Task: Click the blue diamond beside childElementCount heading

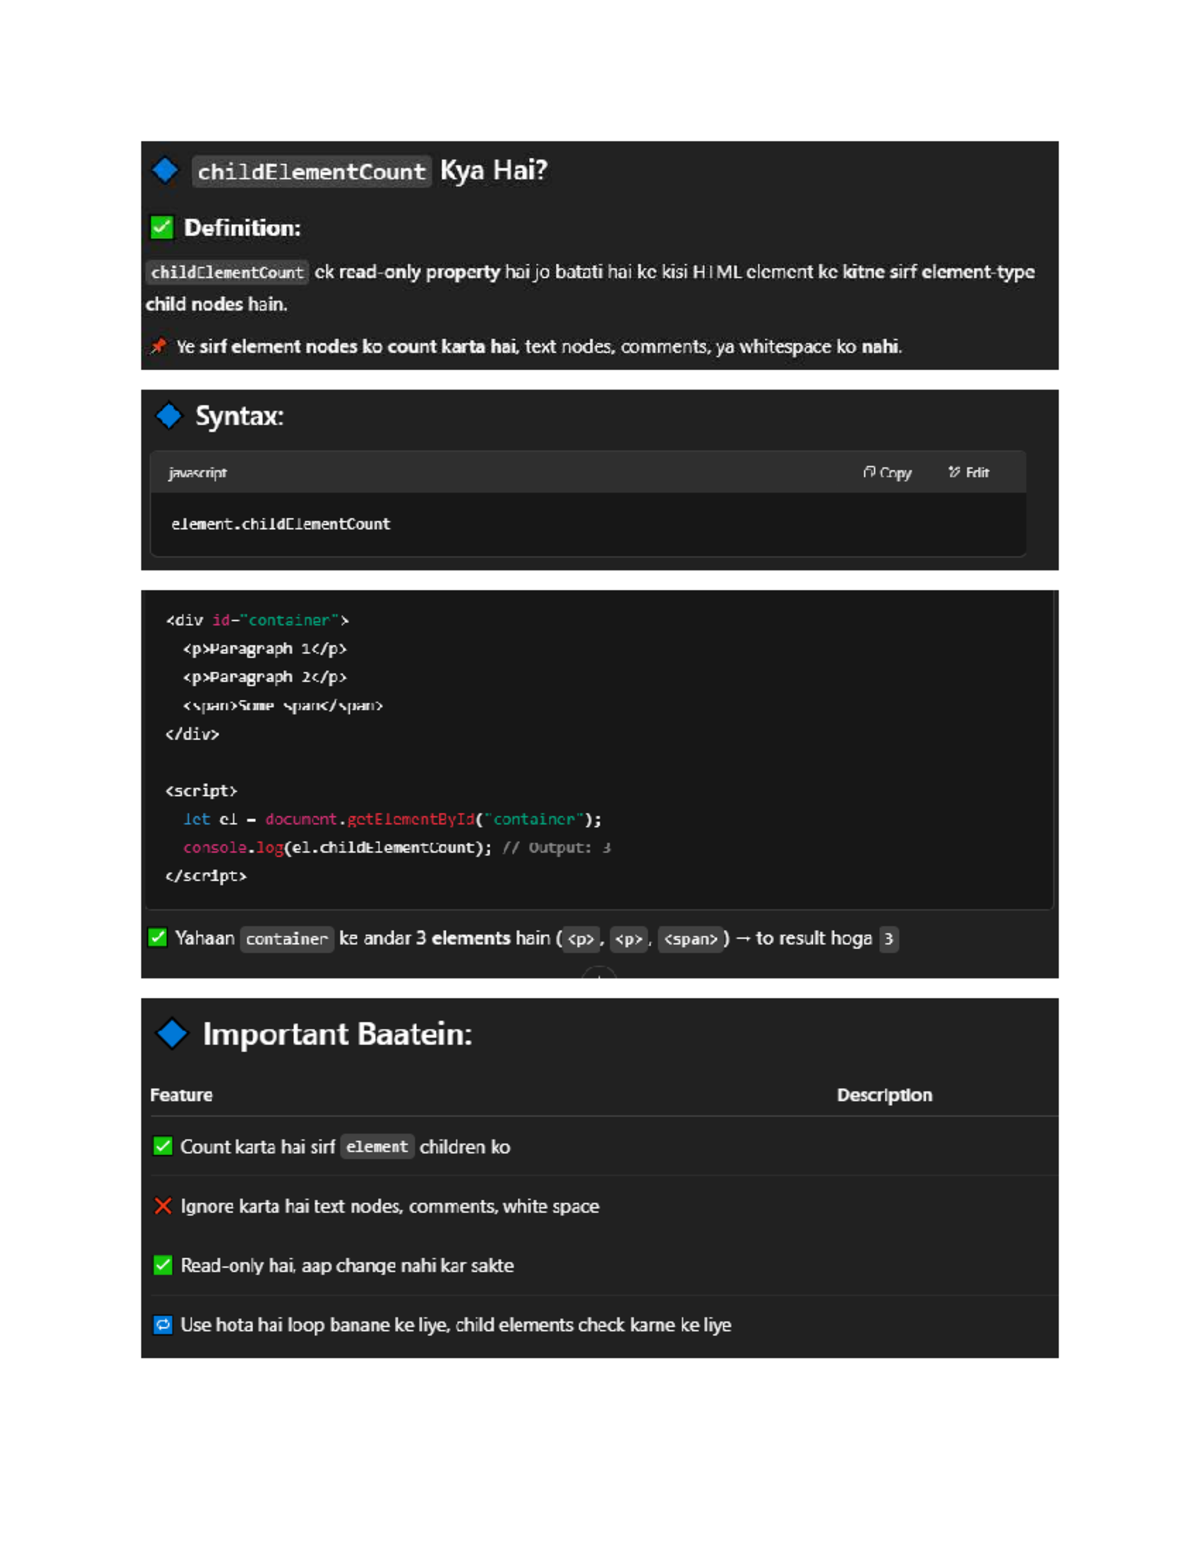Action: tap(165, 171)
